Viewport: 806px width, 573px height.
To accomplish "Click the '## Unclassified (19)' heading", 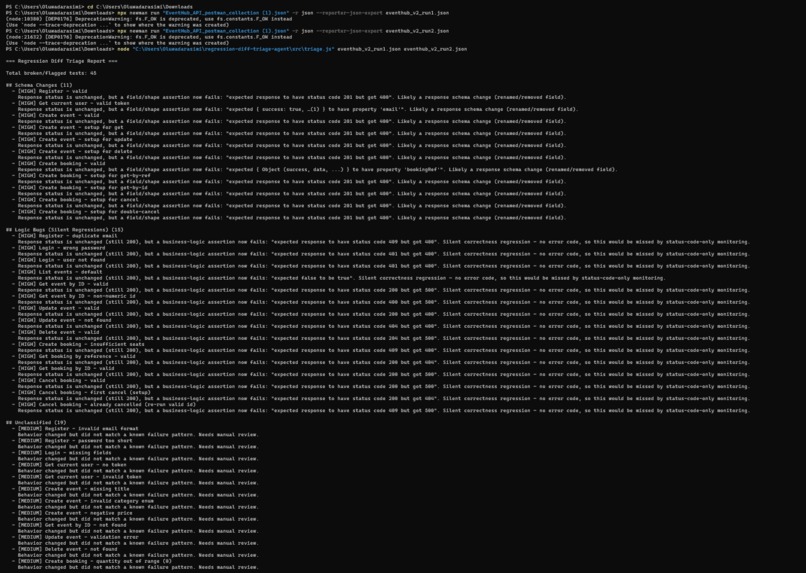I will pos(36,423).
